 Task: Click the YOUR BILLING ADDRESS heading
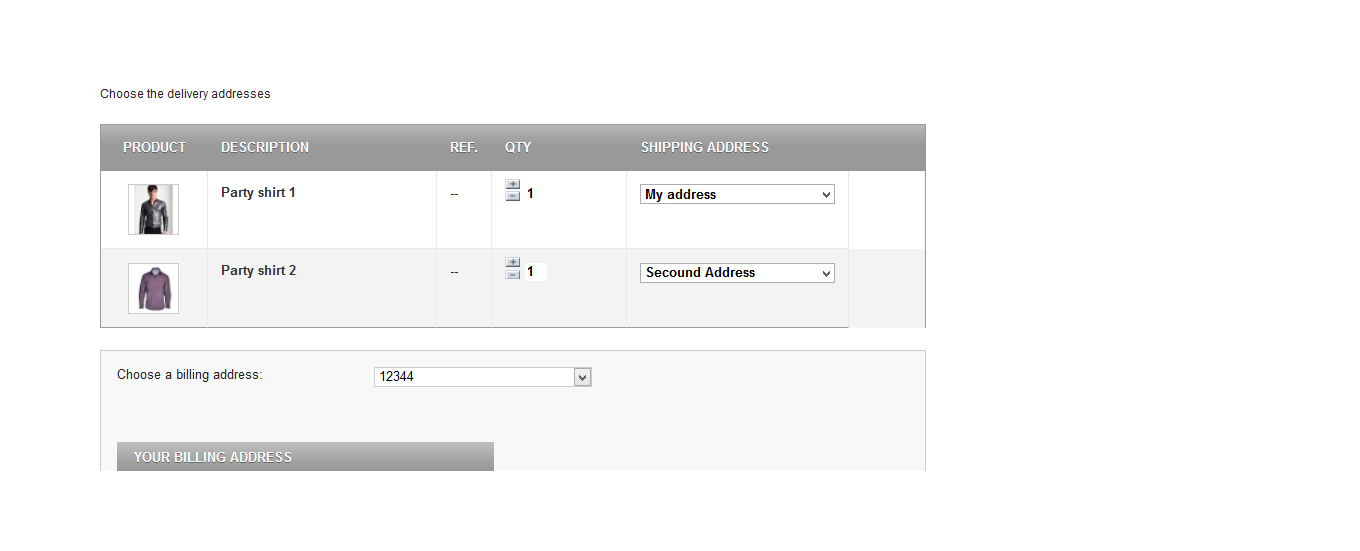[x=213, y=457]
